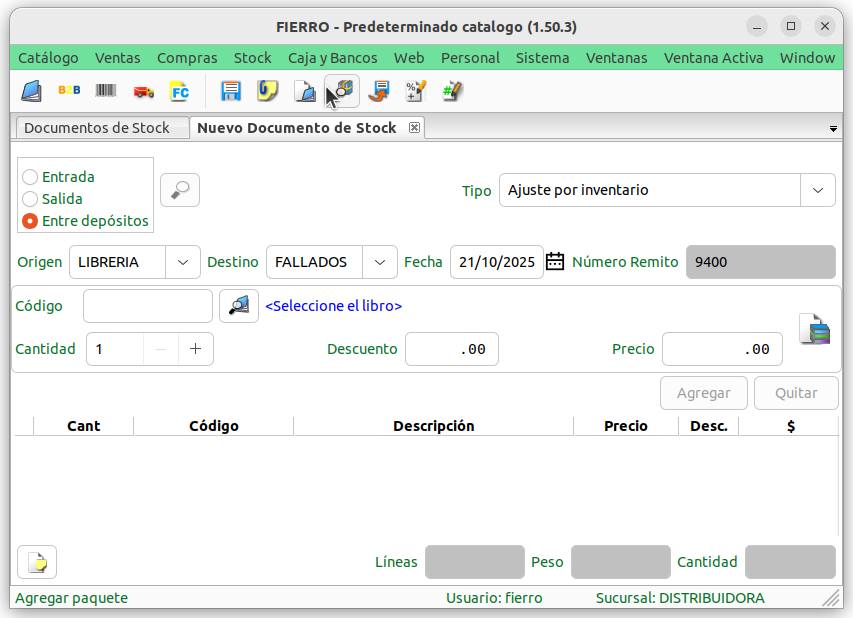The image size is (853, 618).
Task: Click the book search icon next to Código
Action: pos(238,306)
